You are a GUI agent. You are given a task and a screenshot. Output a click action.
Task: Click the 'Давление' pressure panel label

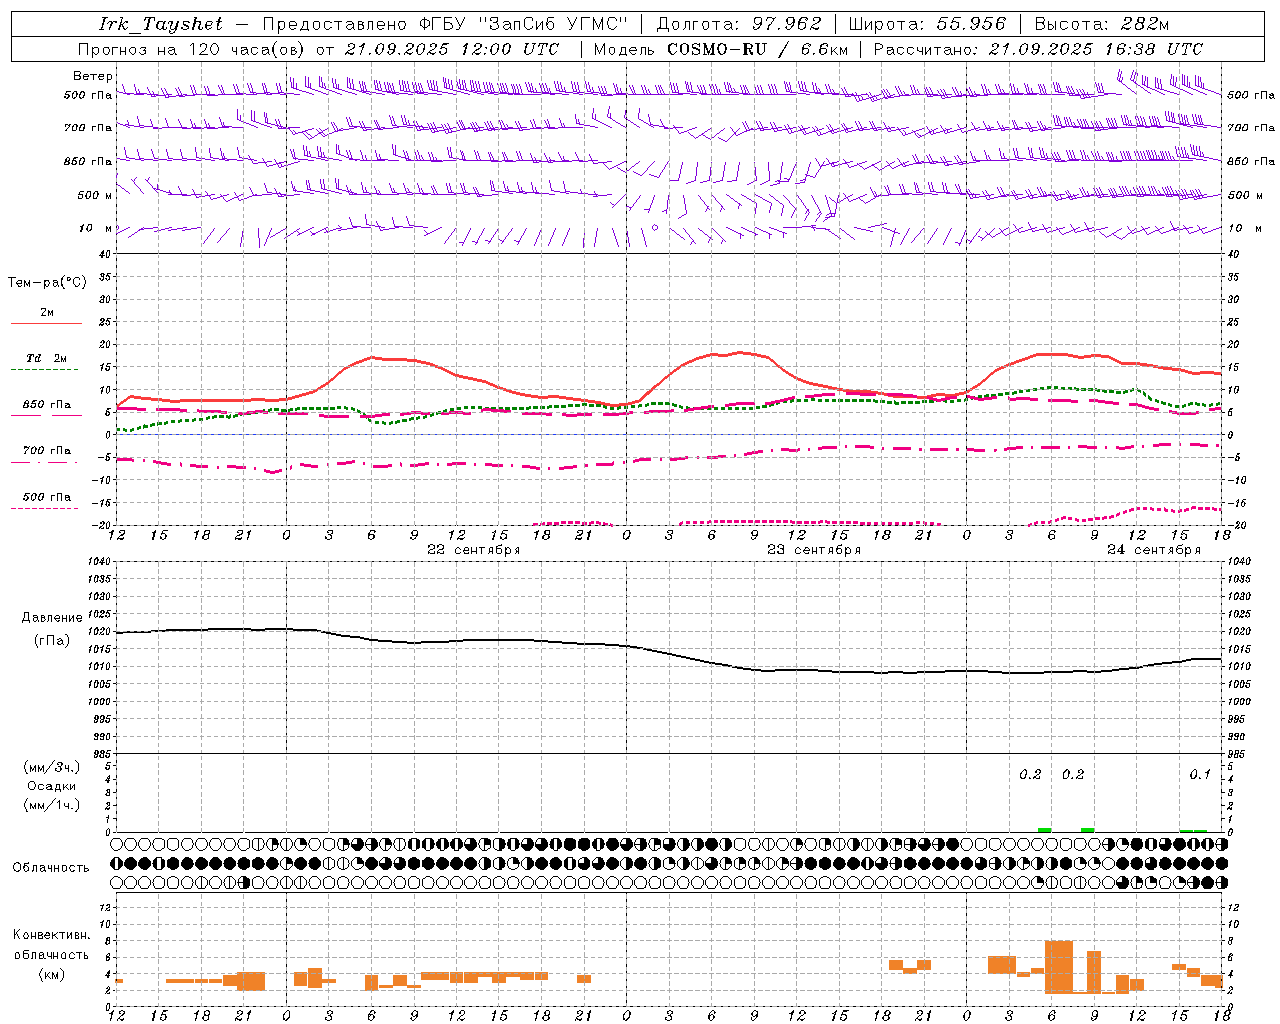52,618
